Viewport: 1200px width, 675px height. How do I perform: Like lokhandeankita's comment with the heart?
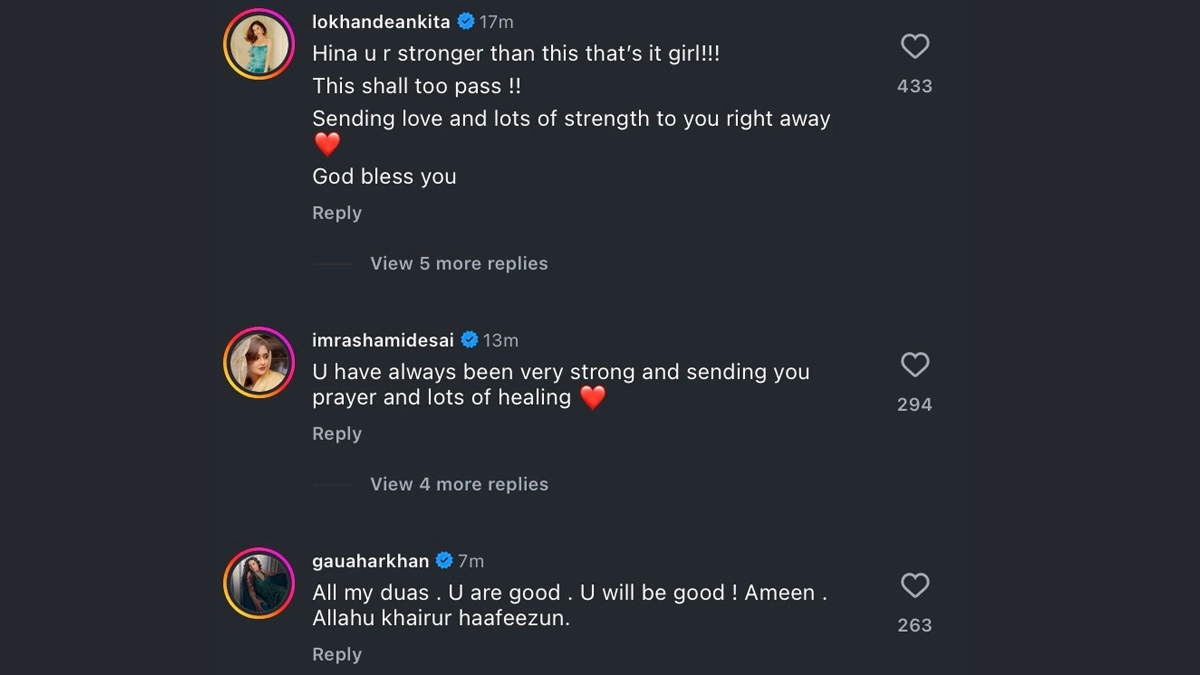(915, 46)
